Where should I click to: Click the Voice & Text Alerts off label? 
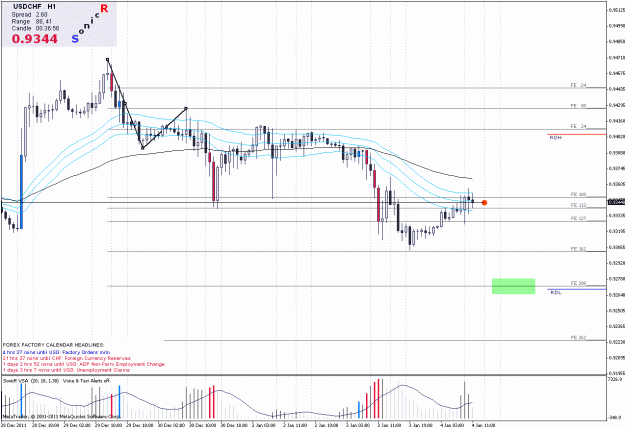(86, 381)
